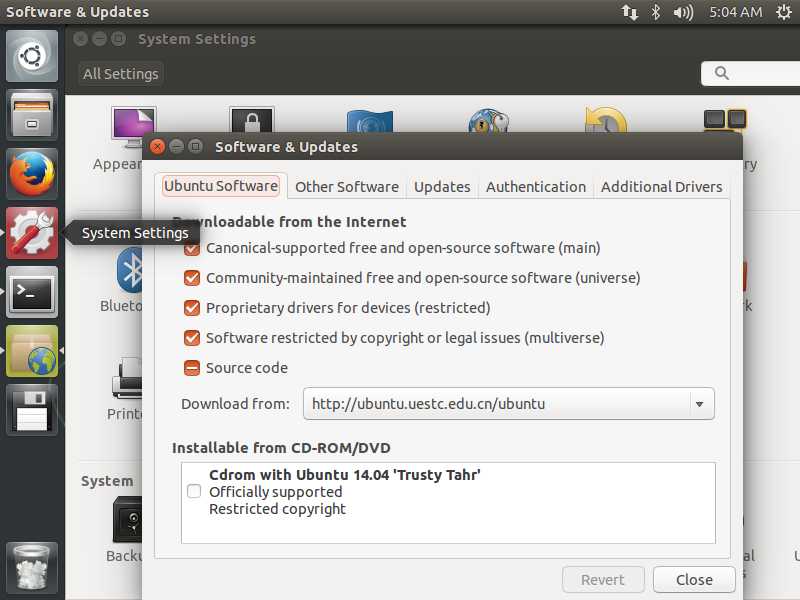
Task: Click System Settings launcher icon
Action: [x=32, y=233]
